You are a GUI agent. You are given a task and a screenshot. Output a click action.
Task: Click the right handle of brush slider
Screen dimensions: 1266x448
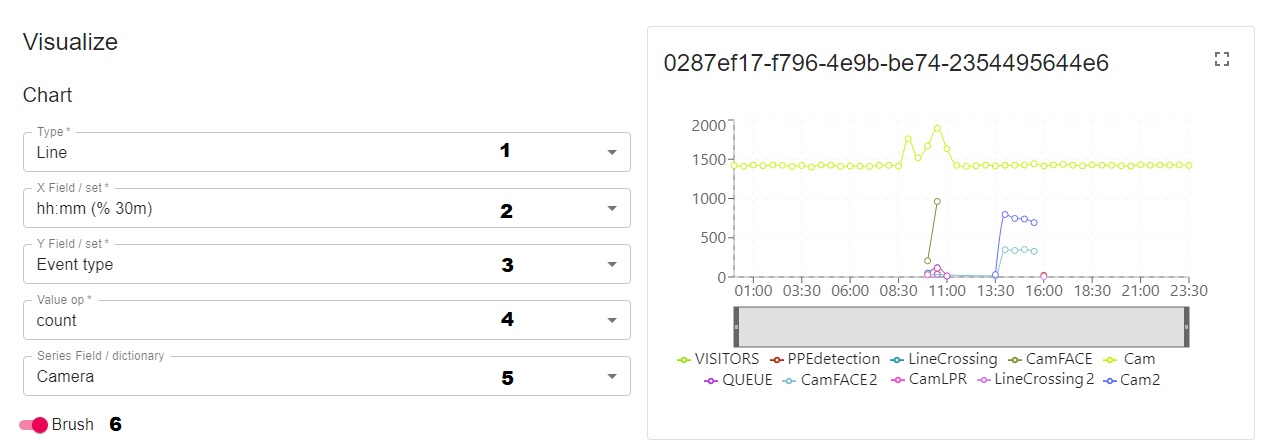point(1186,327)
